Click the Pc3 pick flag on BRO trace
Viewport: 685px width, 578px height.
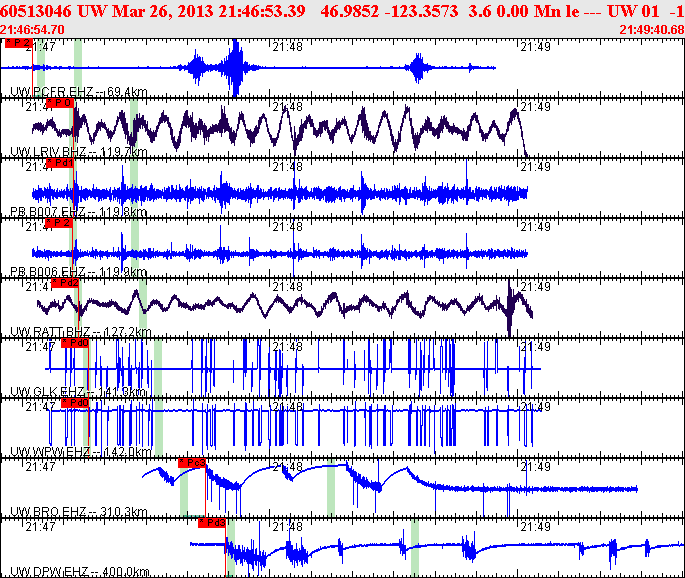[192, 463]
